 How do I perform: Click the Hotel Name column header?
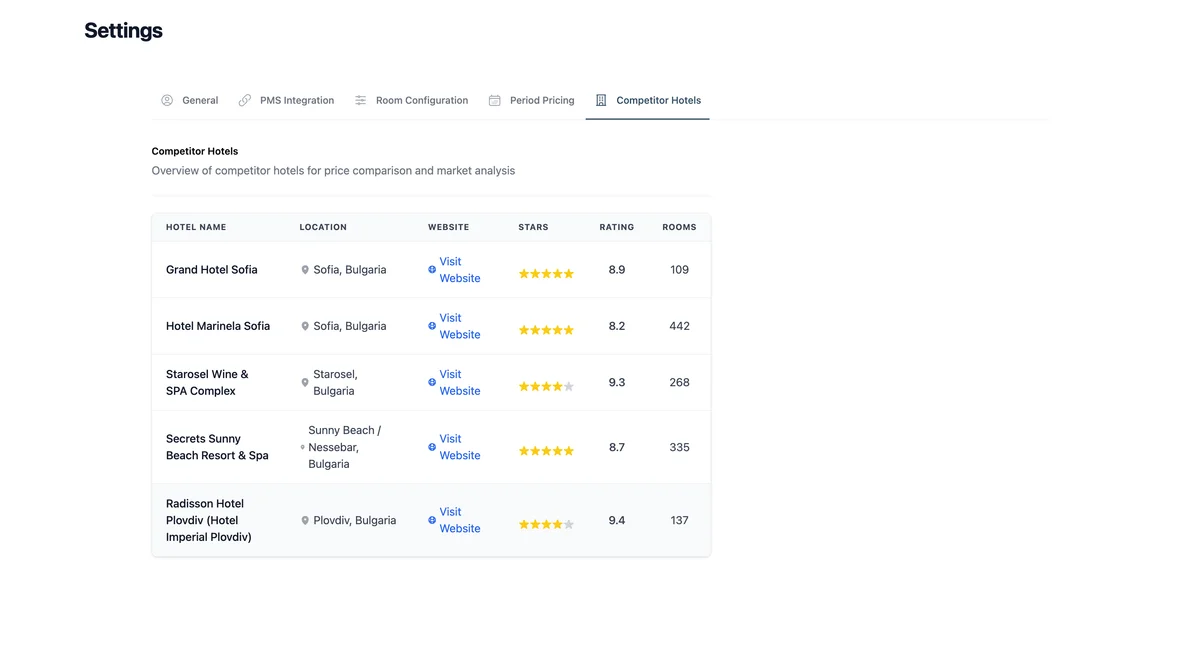coord(196,227)
